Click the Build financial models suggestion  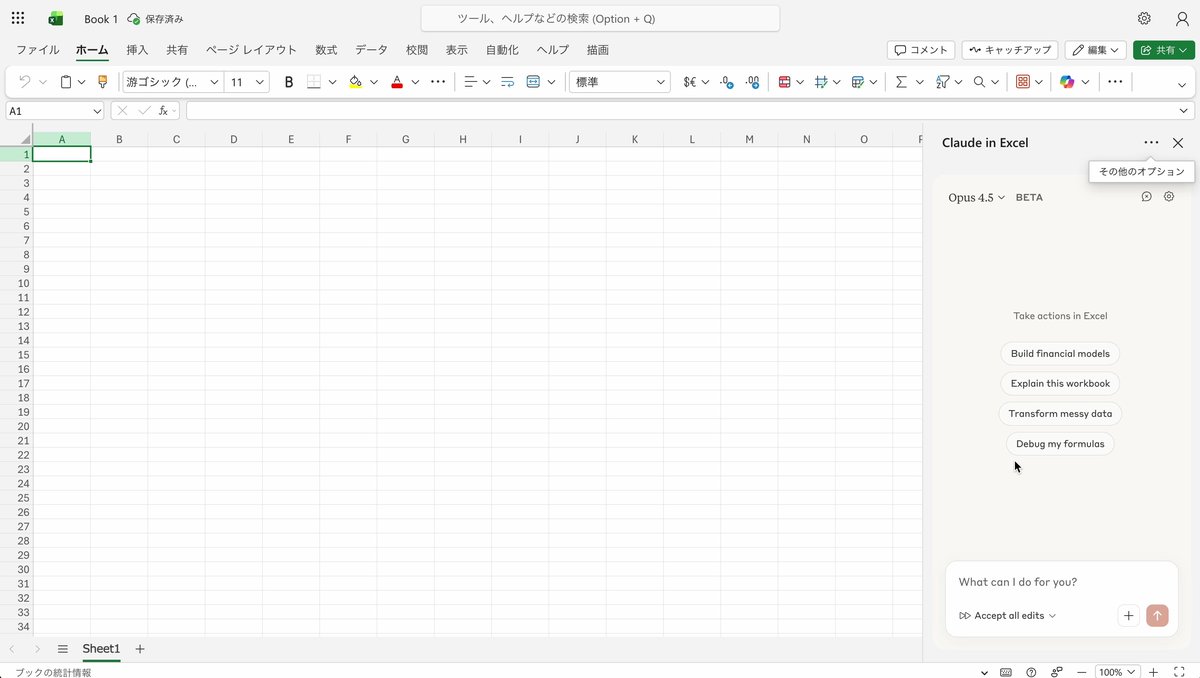click(x=1060, y=354)
